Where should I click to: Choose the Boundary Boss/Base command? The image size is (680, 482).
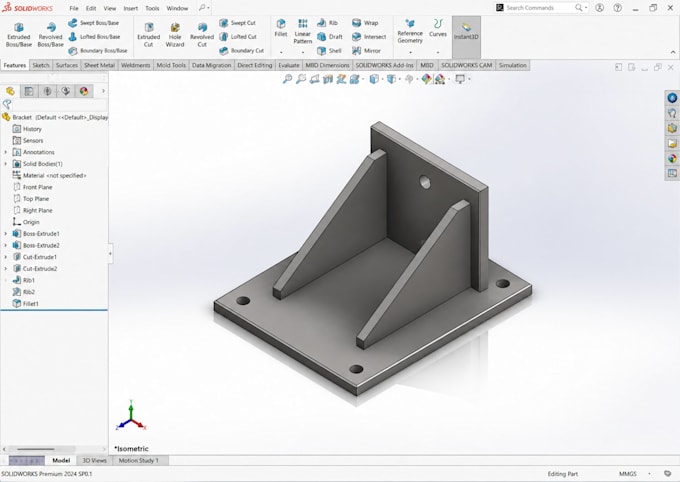(98, 51)
